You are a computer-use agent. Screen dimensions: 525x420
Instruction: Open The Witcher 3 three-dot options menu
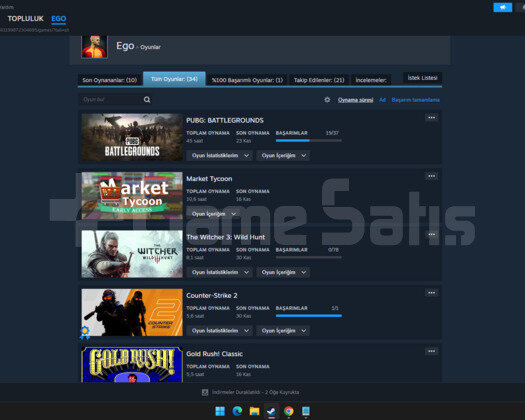tap(431, 234)
